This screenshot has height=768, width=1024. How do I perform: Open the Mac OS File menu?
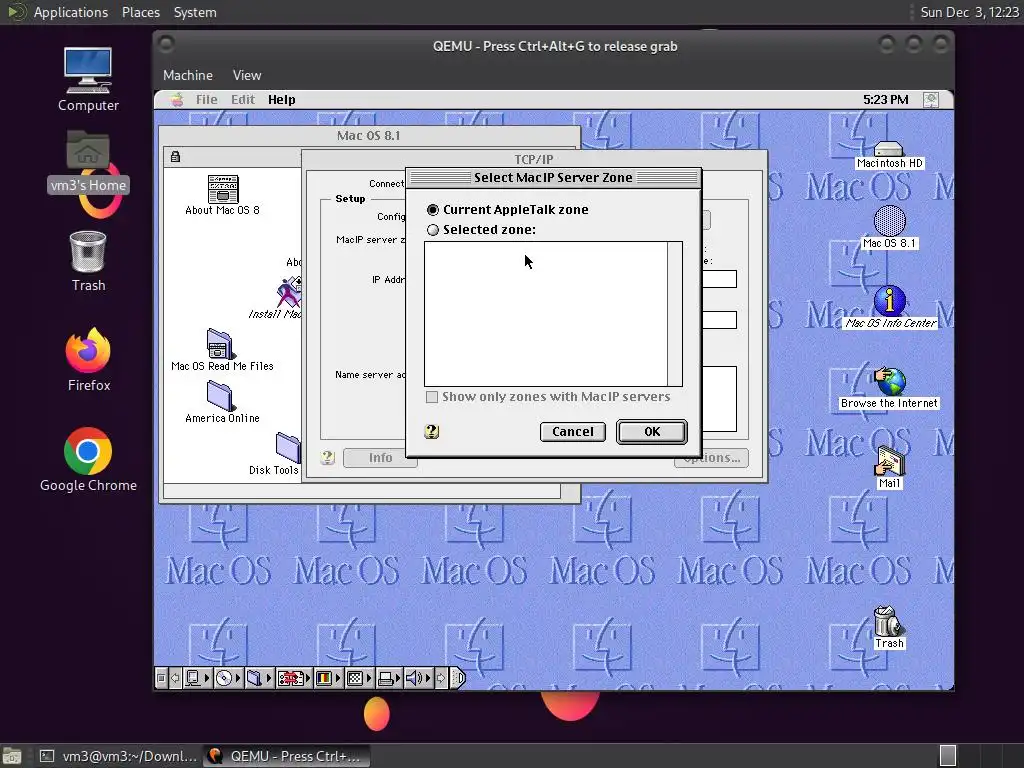(x=206, y=99)
